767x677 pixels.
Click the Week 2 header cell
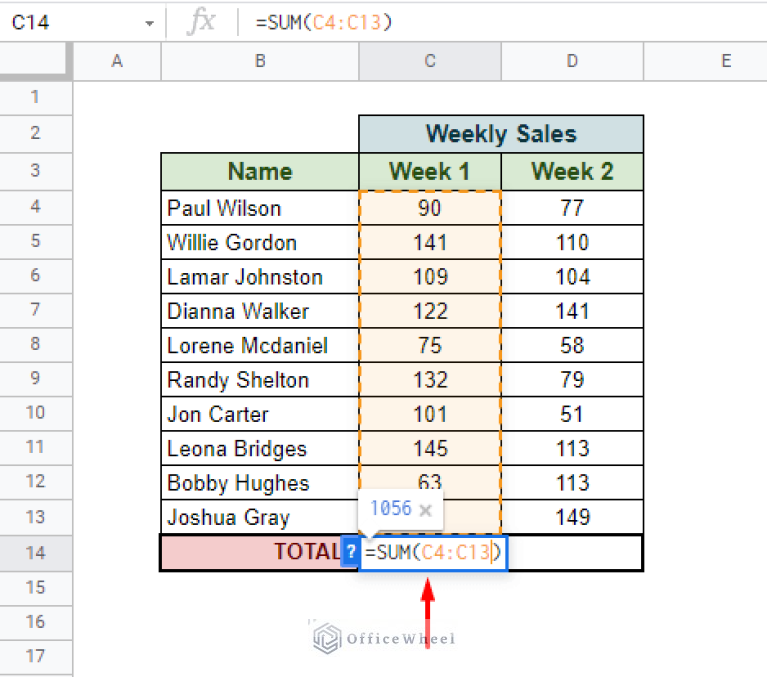(571, 171)
